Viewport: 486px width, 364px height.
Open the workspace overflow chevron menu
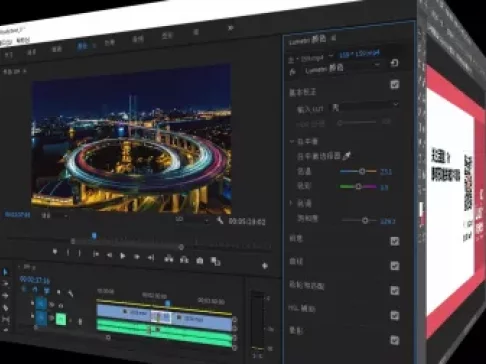230,28
